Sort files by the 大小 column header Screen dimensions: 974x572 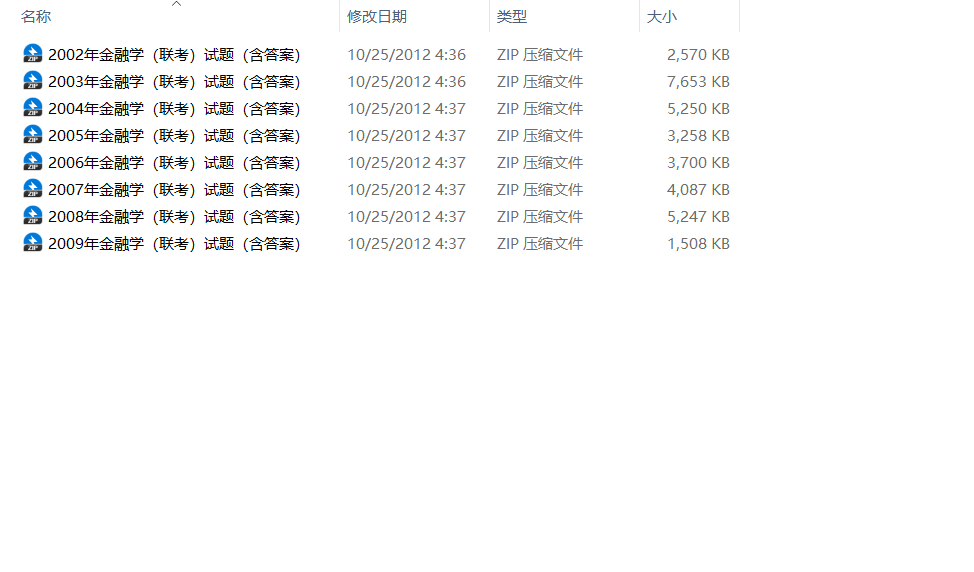point(662,17)
